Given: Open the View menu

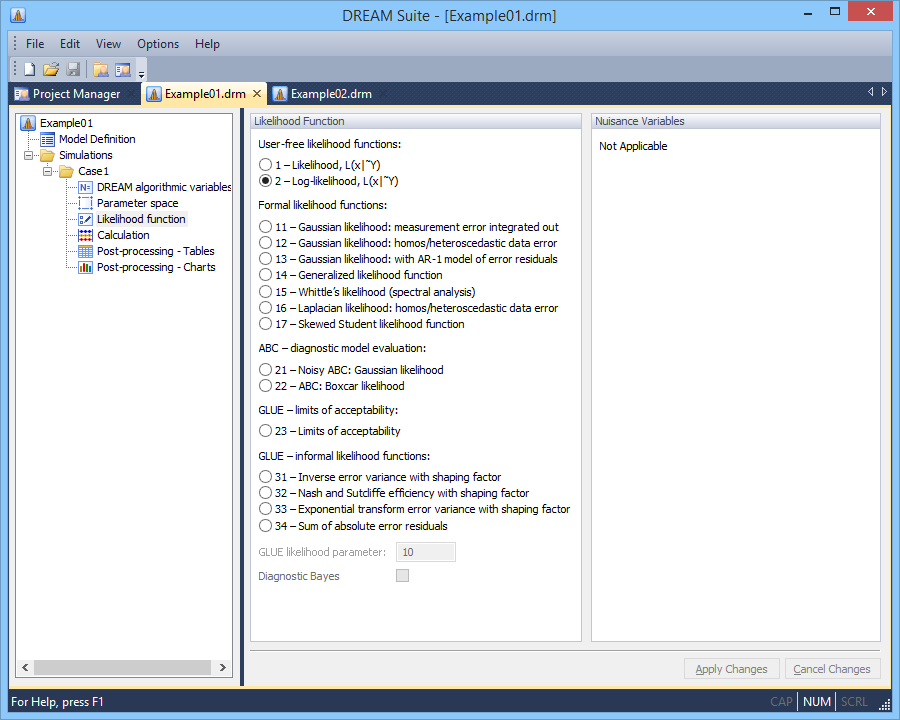Looking at the screenshot, I should click(x=108, y=44).
